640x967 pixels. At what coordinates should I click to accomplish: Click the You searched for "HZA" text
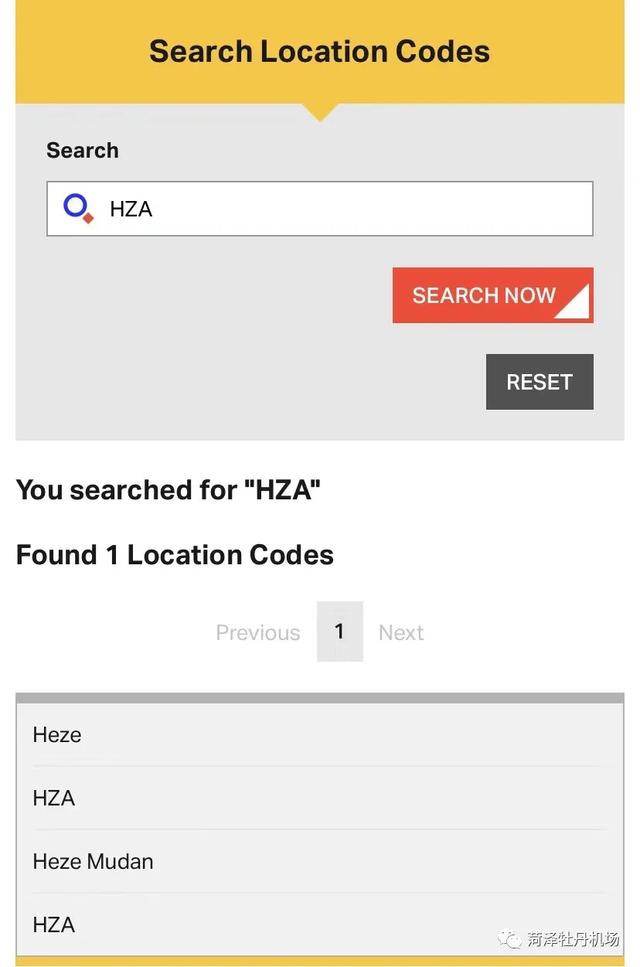168,490
